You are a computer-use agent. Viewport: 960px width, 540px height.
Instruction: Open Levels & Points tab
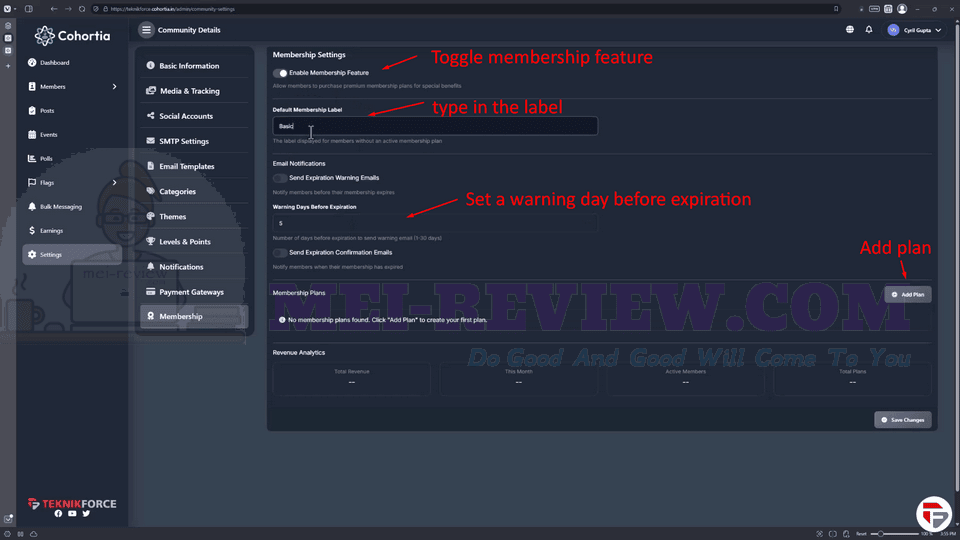pyautogui.click(x=194, y=241)
